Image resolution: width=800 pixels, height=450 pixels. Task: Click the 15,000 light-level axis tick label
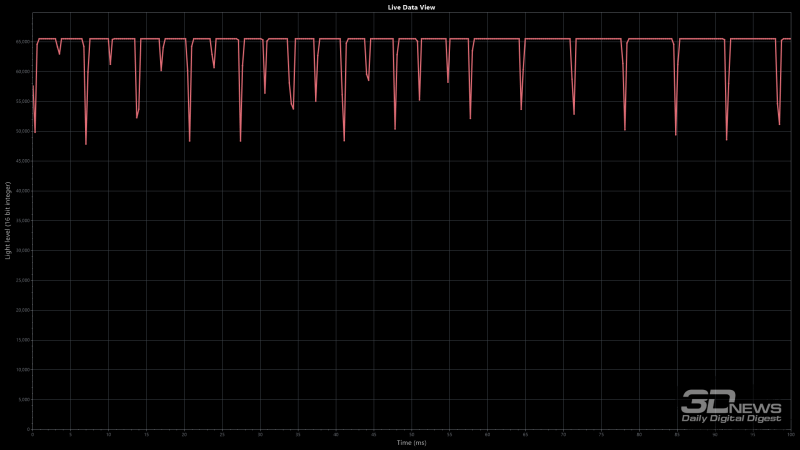tap(21, 340)
